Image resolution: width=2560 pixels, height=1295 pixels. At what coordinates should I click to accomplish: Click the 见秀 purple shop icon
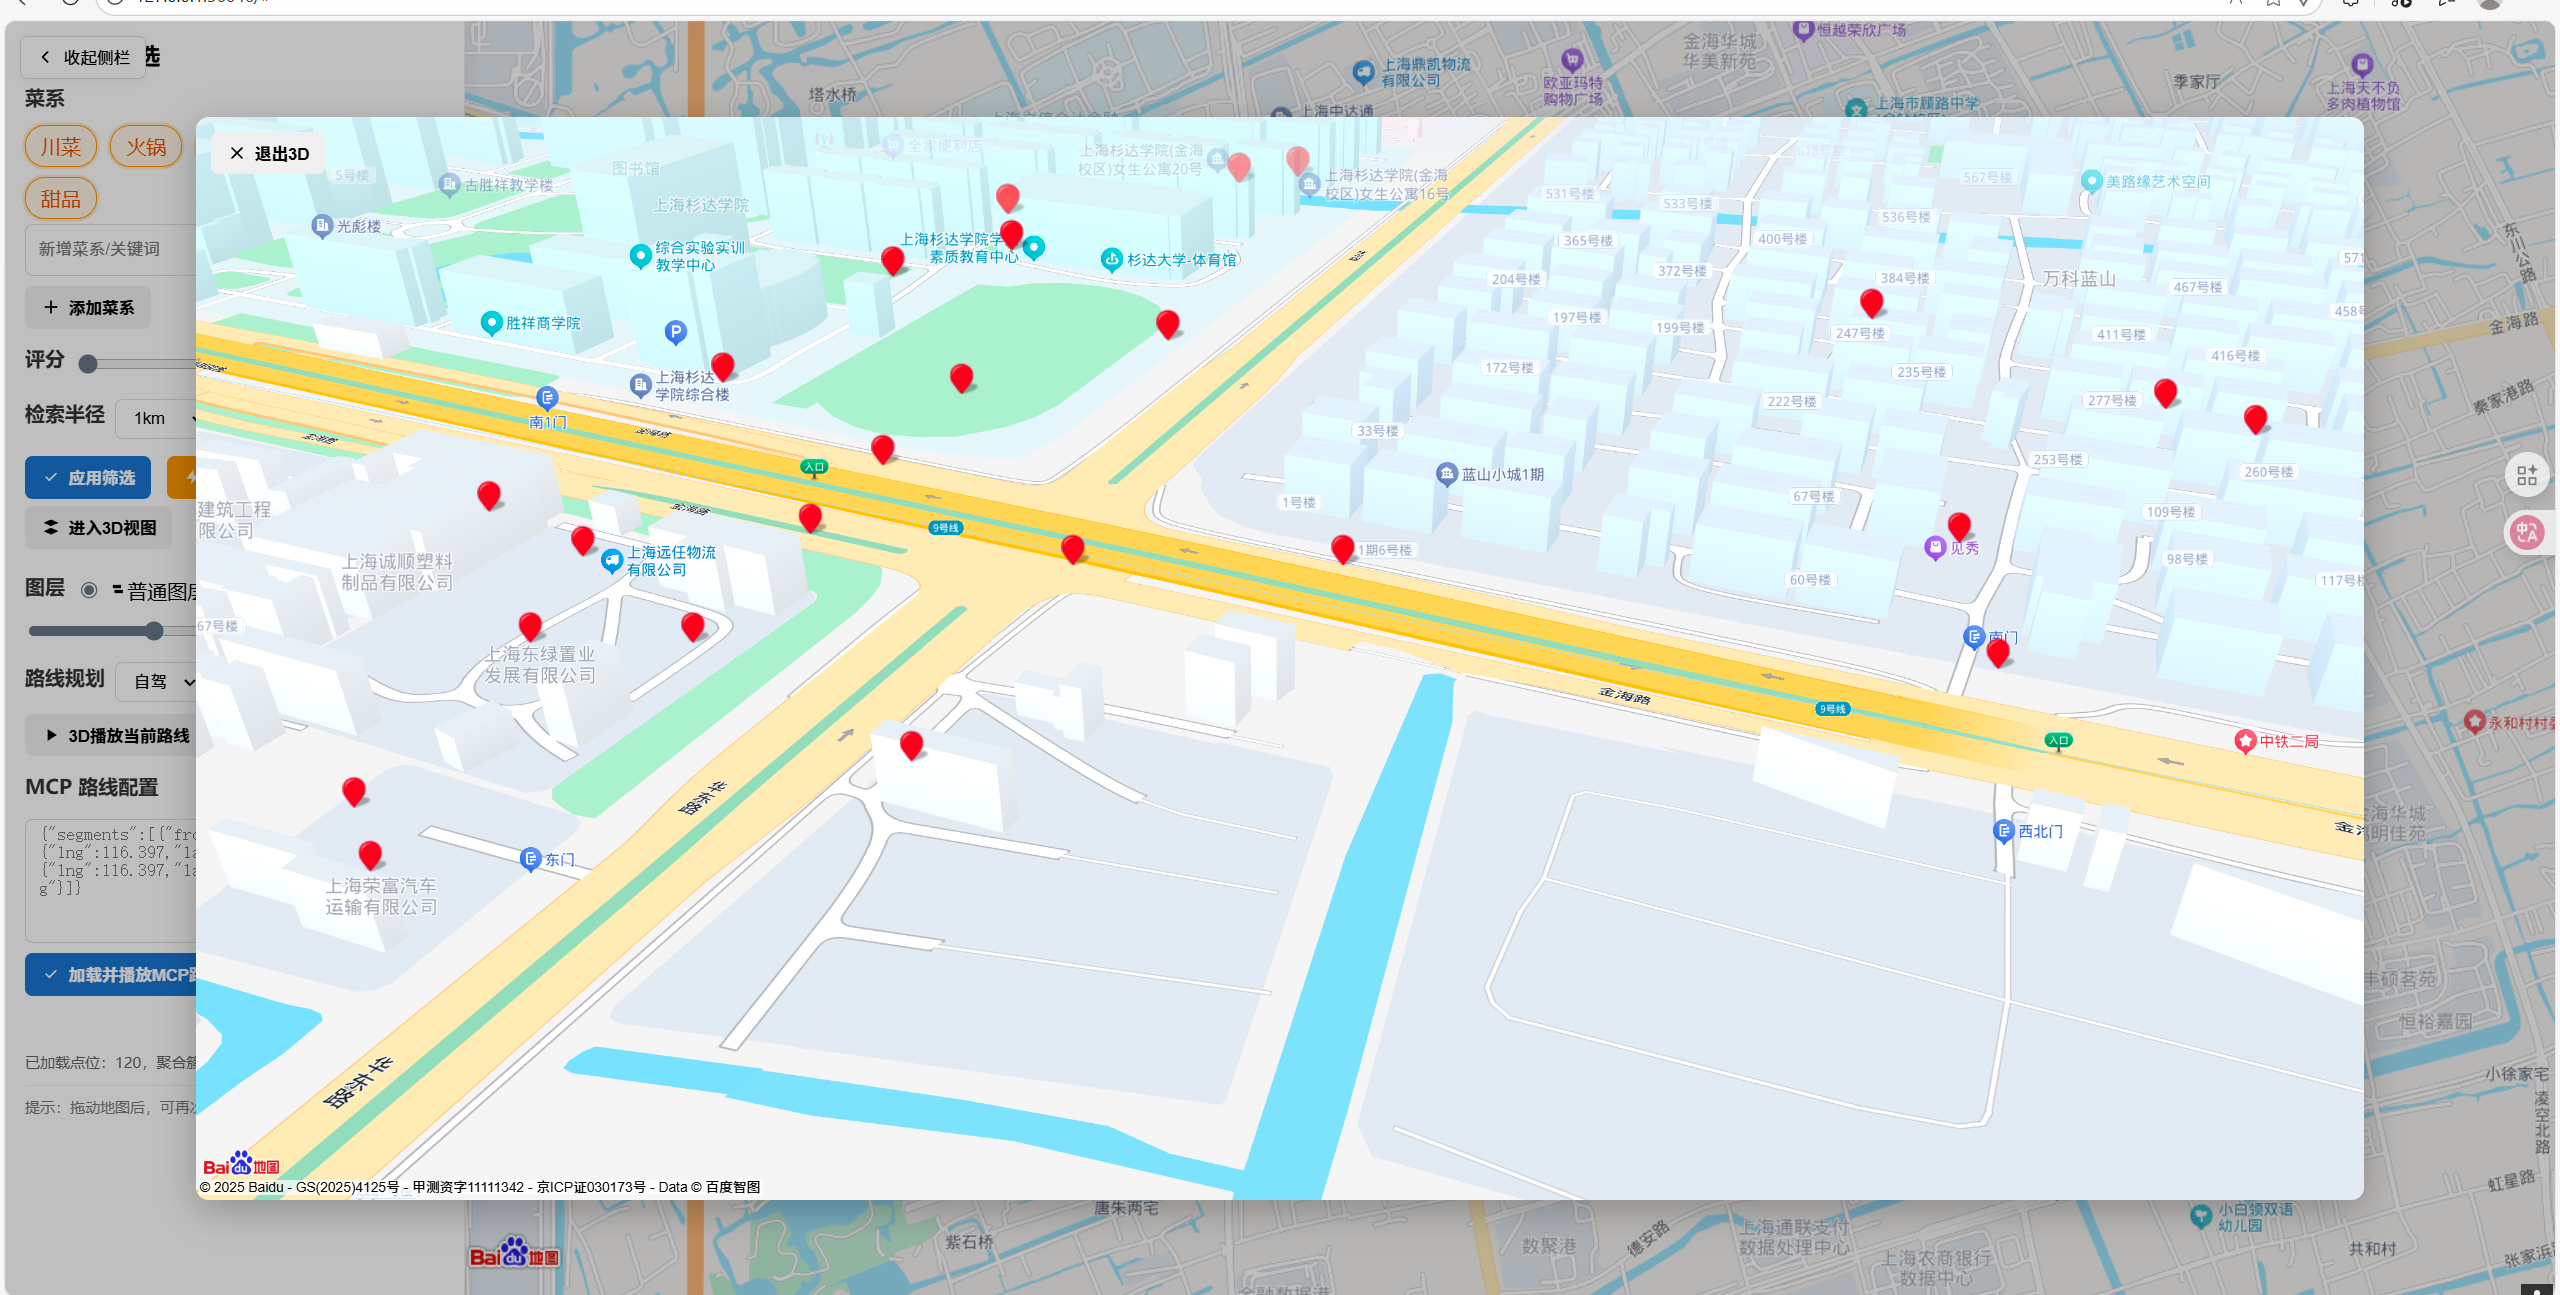[1935, 547]
